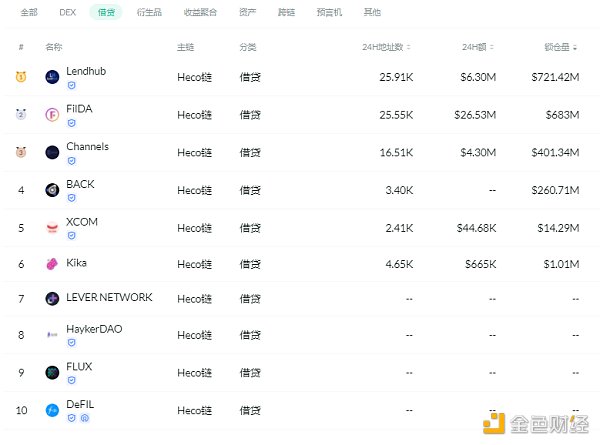Click the XCOM project logo icon

click(52, 227)
